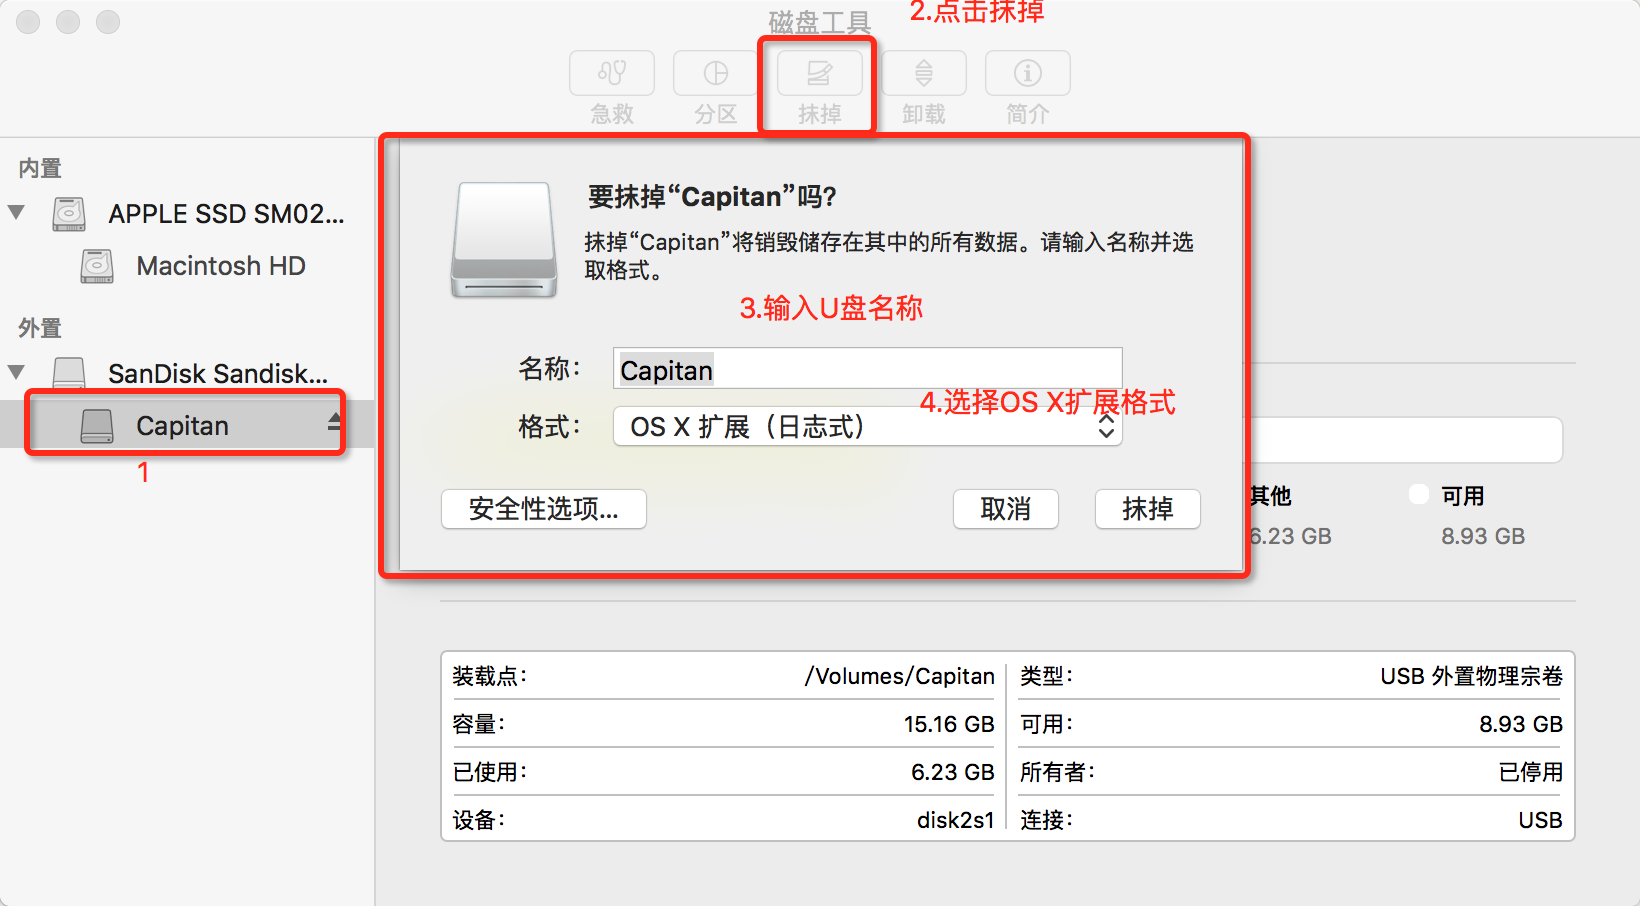Image resolution: width=1640 pixels, height=906 pixels.
Task: Open the 格式 format dropdown
Action: 867,427
